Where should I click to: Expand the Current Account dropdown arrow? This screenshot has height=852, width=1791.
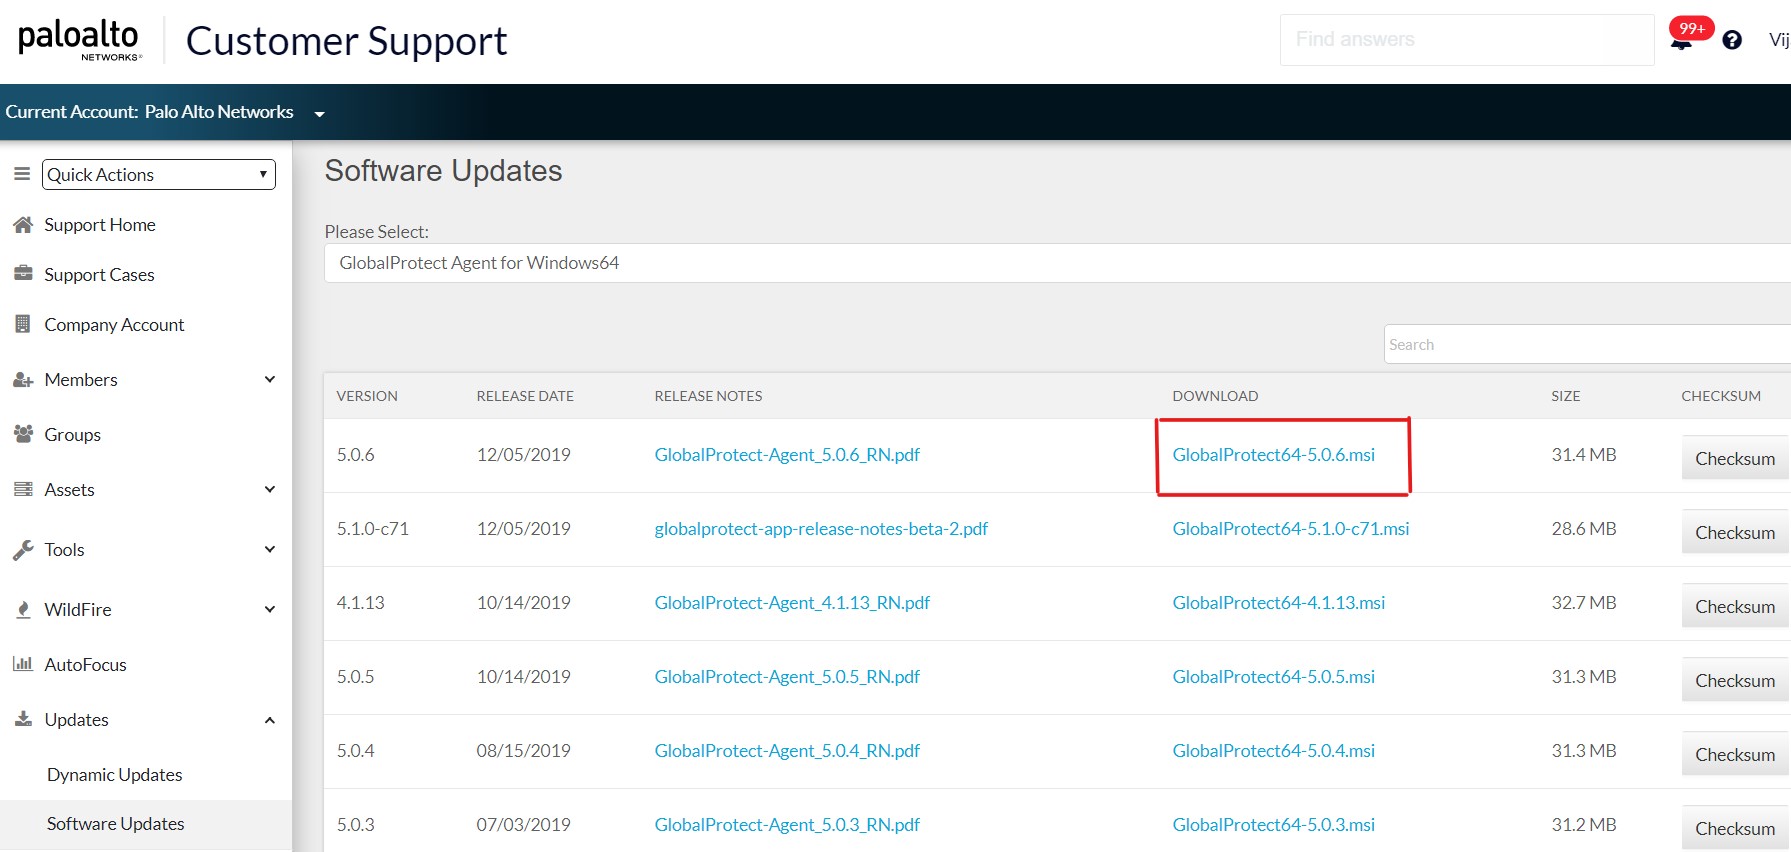tap(320, 114)
